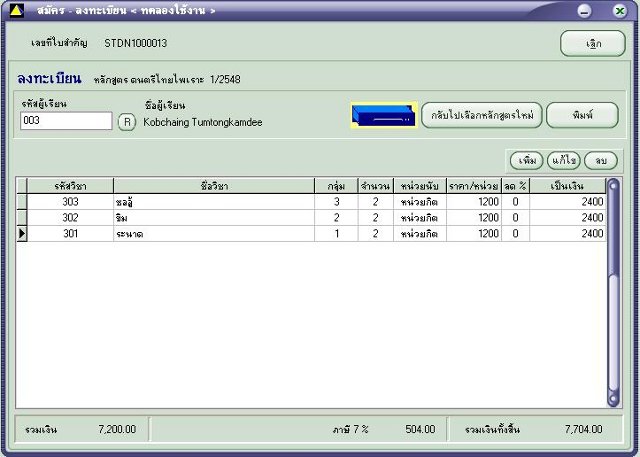The height and width of the screenshot is (457, 640).
Task: Click the ภาษี 7 % label
Action: point(351,429)
